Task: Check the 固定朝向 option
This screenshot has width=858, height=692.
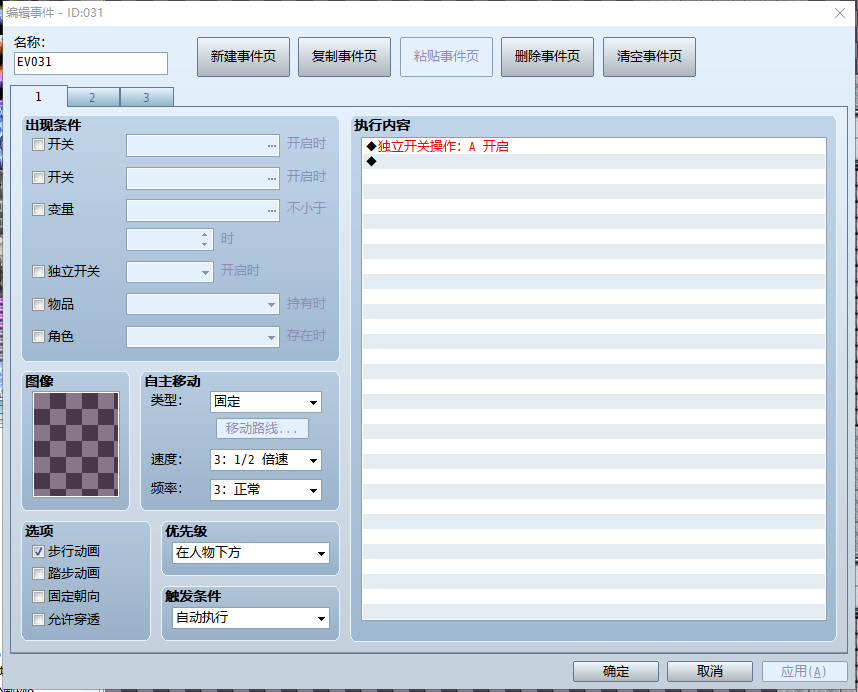Action: point(38,596)
